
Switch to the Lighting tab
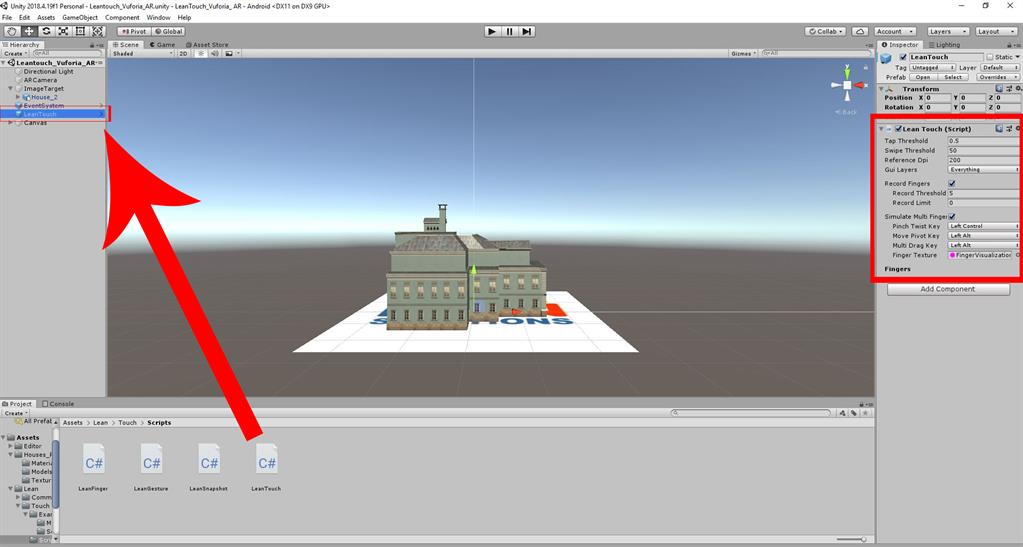tap(943, 45)
